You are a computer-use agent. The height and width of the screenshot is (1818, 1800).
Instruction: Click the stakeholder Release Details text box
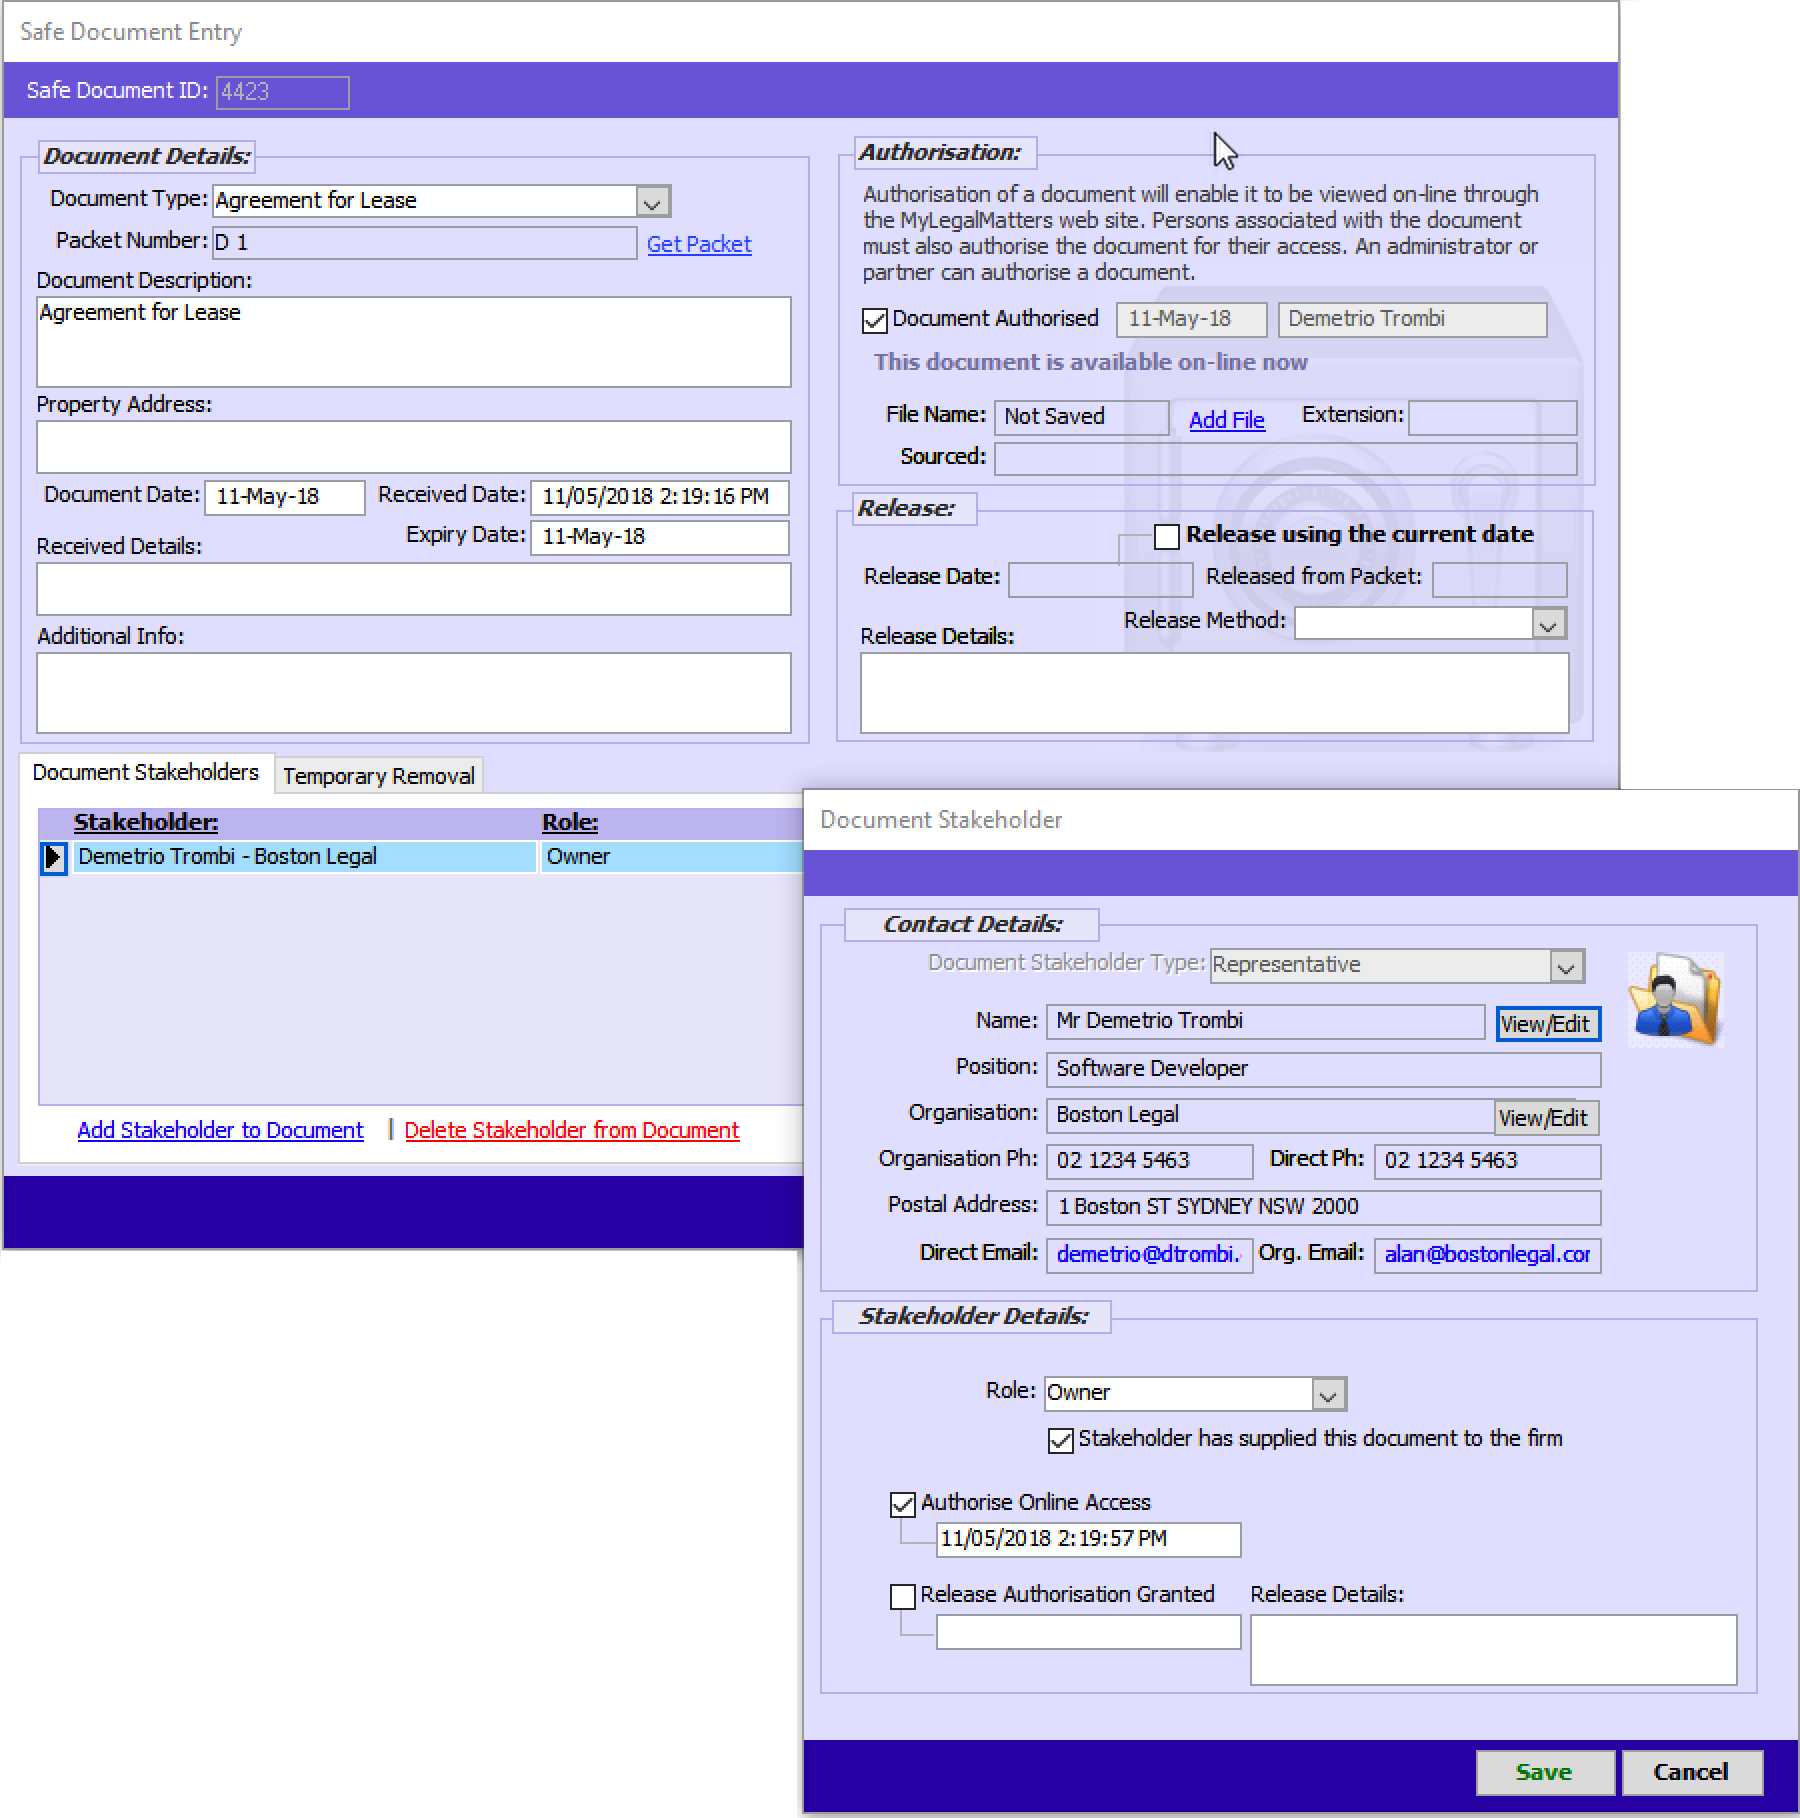pyautogui.click(x=1493, y=1650)
